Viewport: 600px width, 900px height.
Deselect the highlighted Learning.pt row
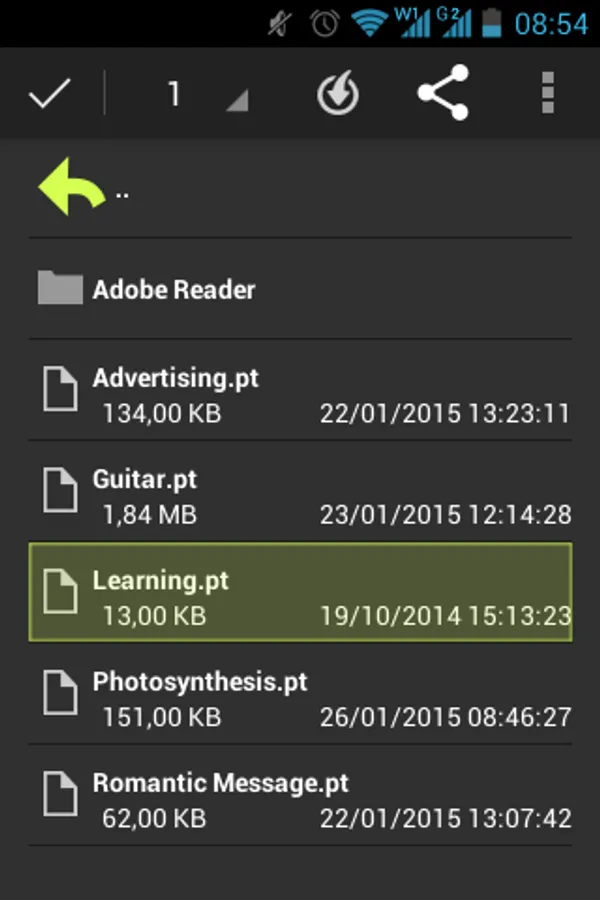tap(300, 592)
